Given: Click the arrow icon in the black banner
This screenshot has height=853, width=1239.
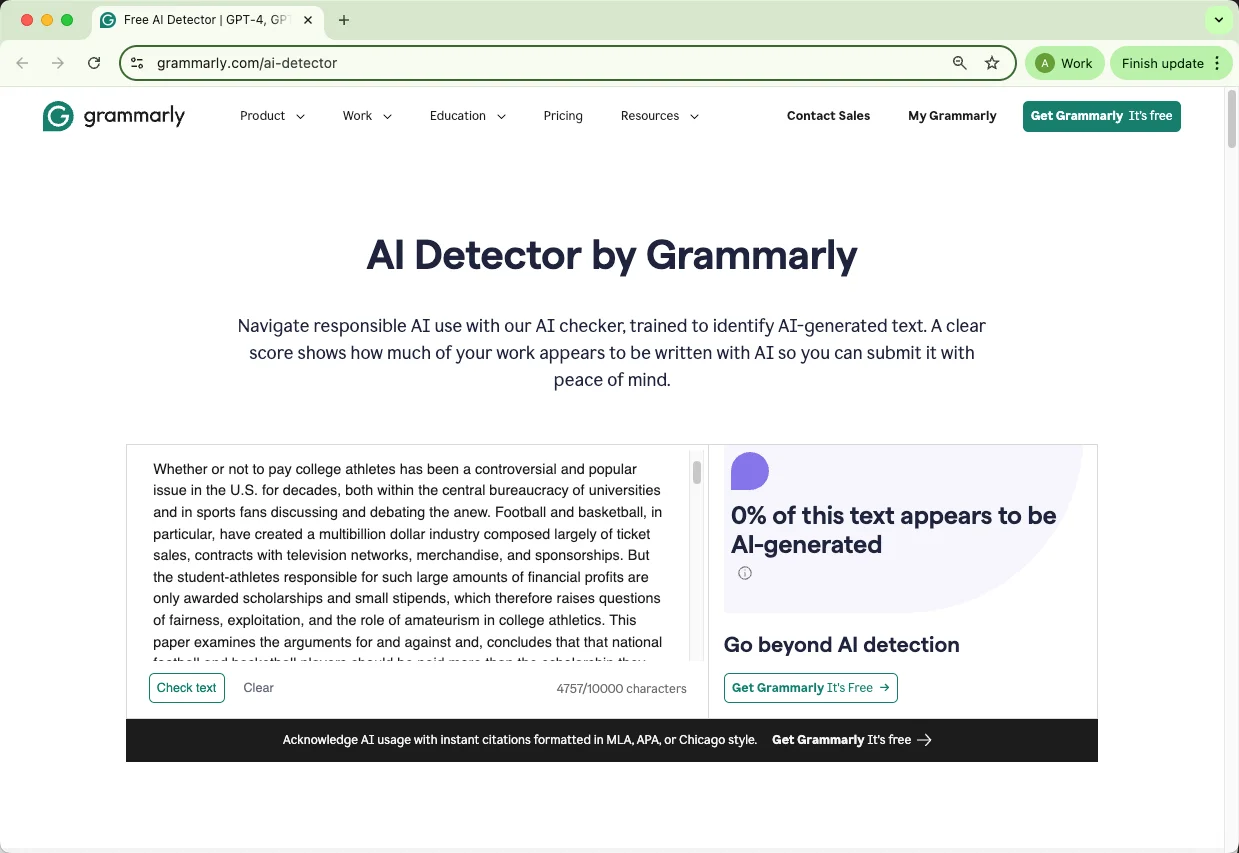Looking at the screenshot, I should point(924,740).
